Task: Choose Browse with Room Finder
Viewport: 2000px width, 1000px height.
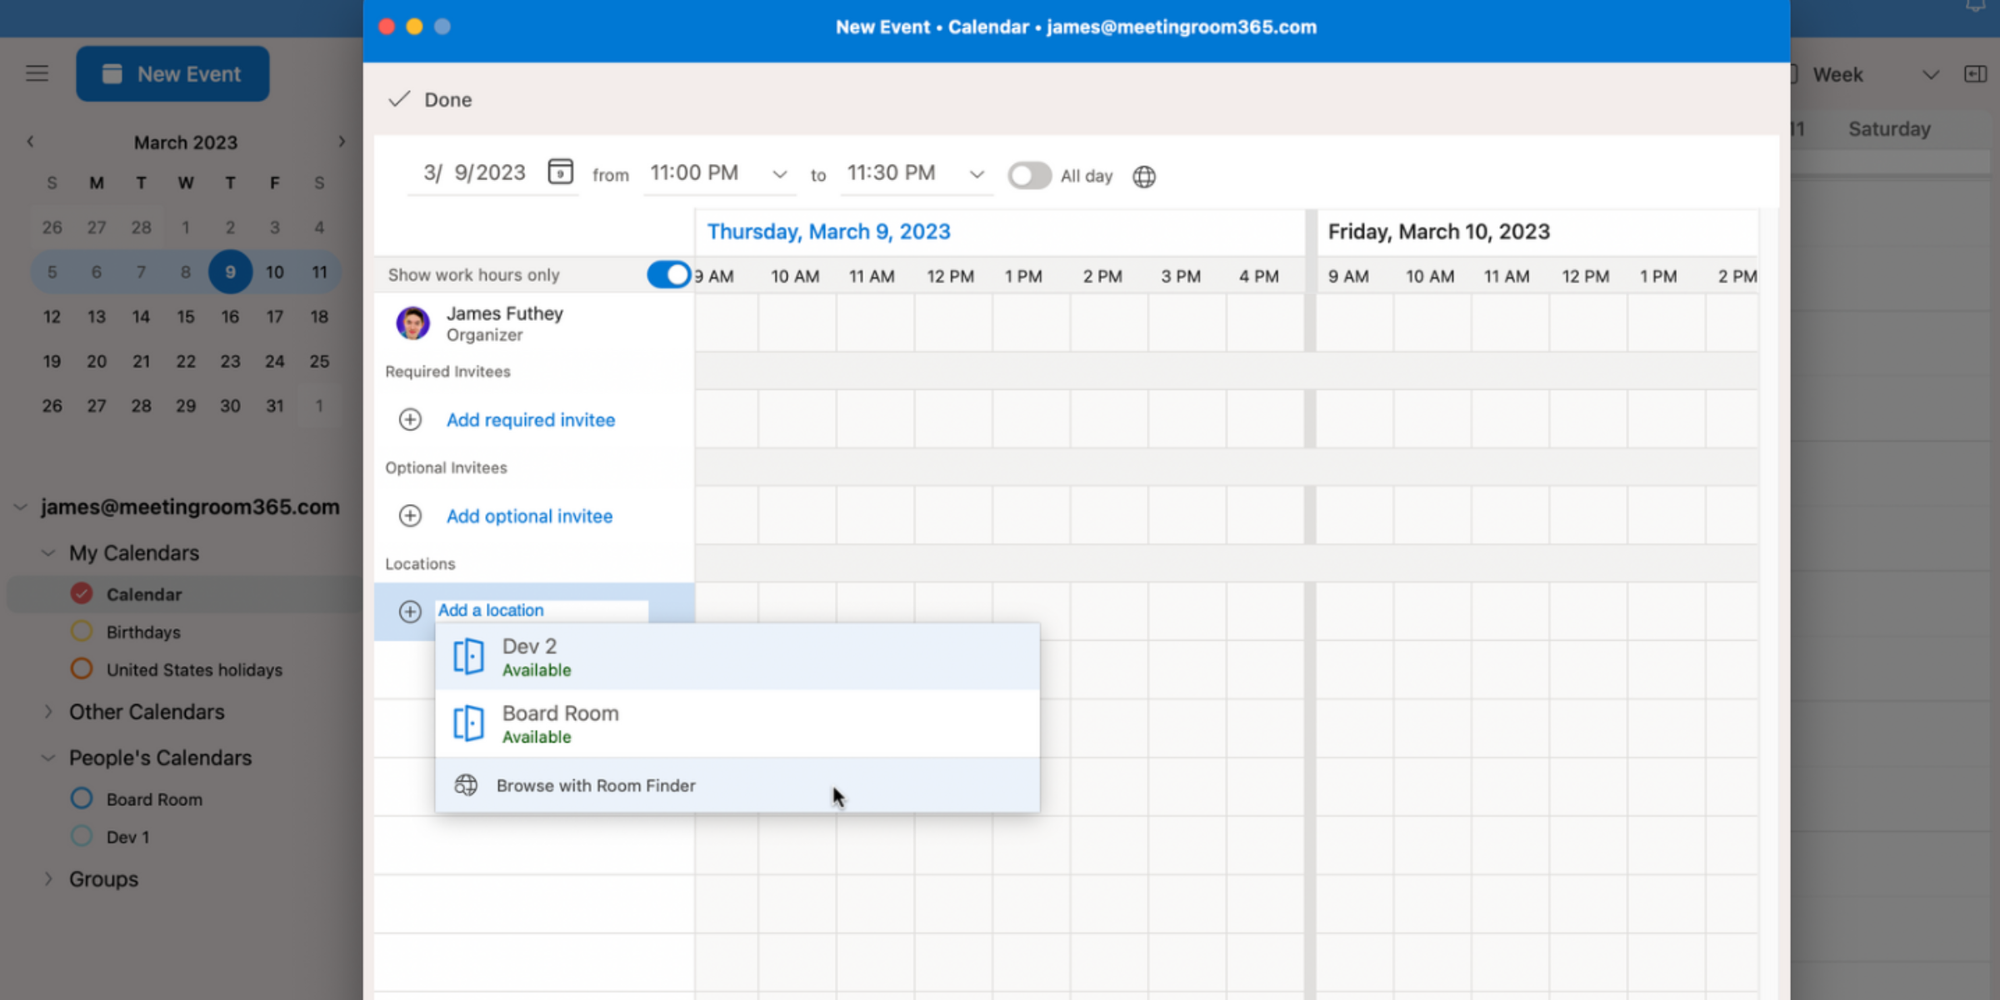Action: tap(738, 785)
